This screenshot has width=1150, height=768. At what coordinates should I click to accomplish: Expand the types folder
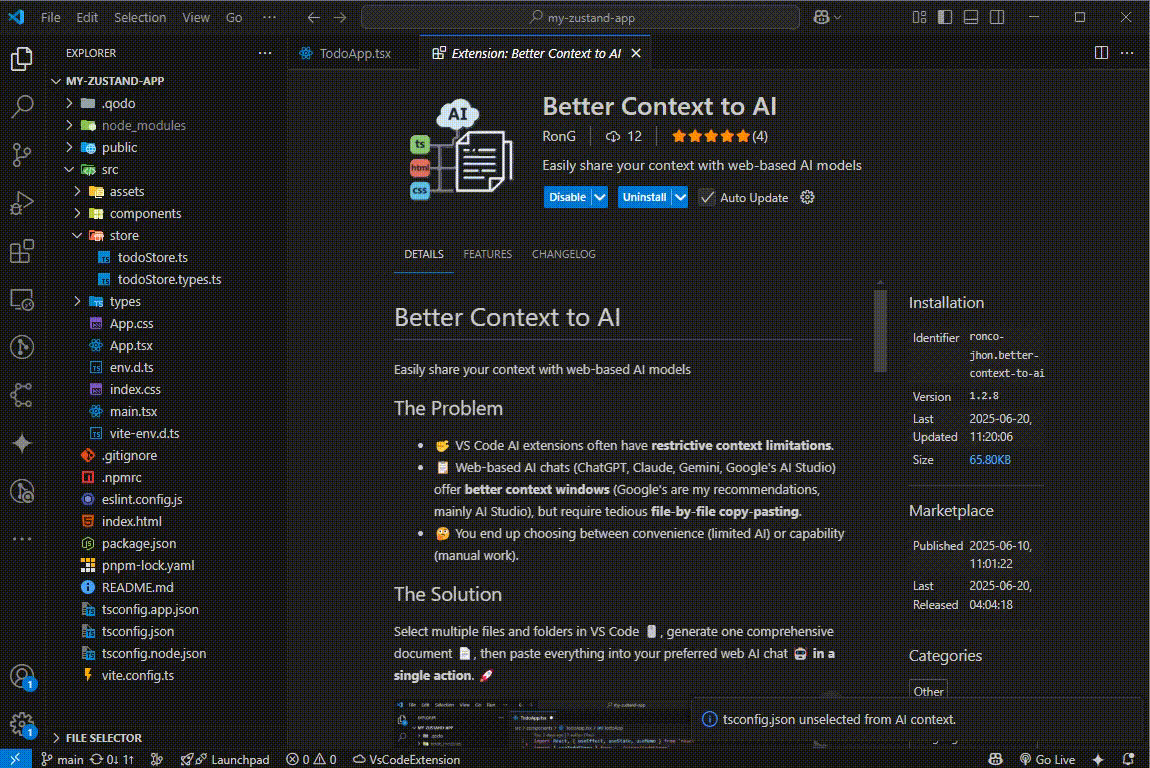tap(78, 301)
